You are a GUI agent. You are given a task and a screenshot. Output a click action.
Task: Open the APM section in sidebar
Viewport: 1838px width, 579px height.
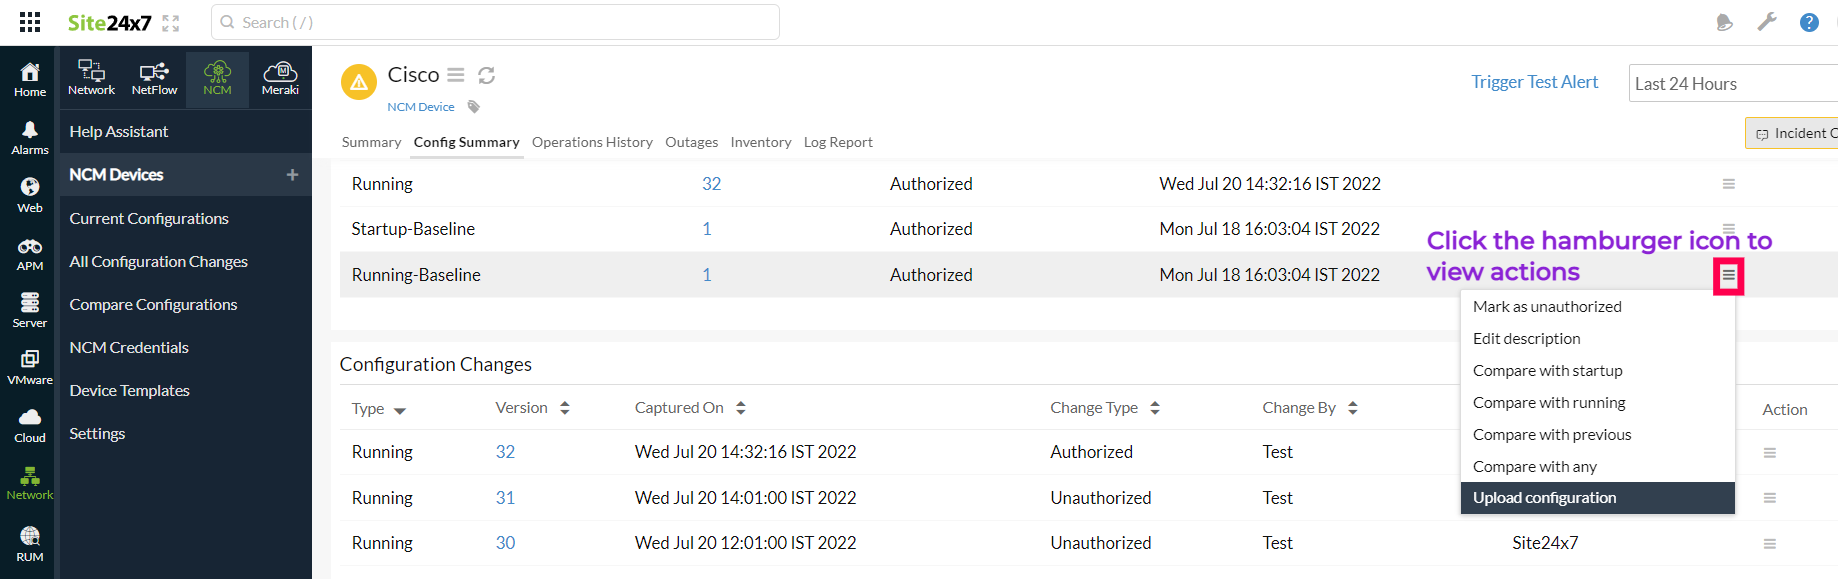(30, 254)
